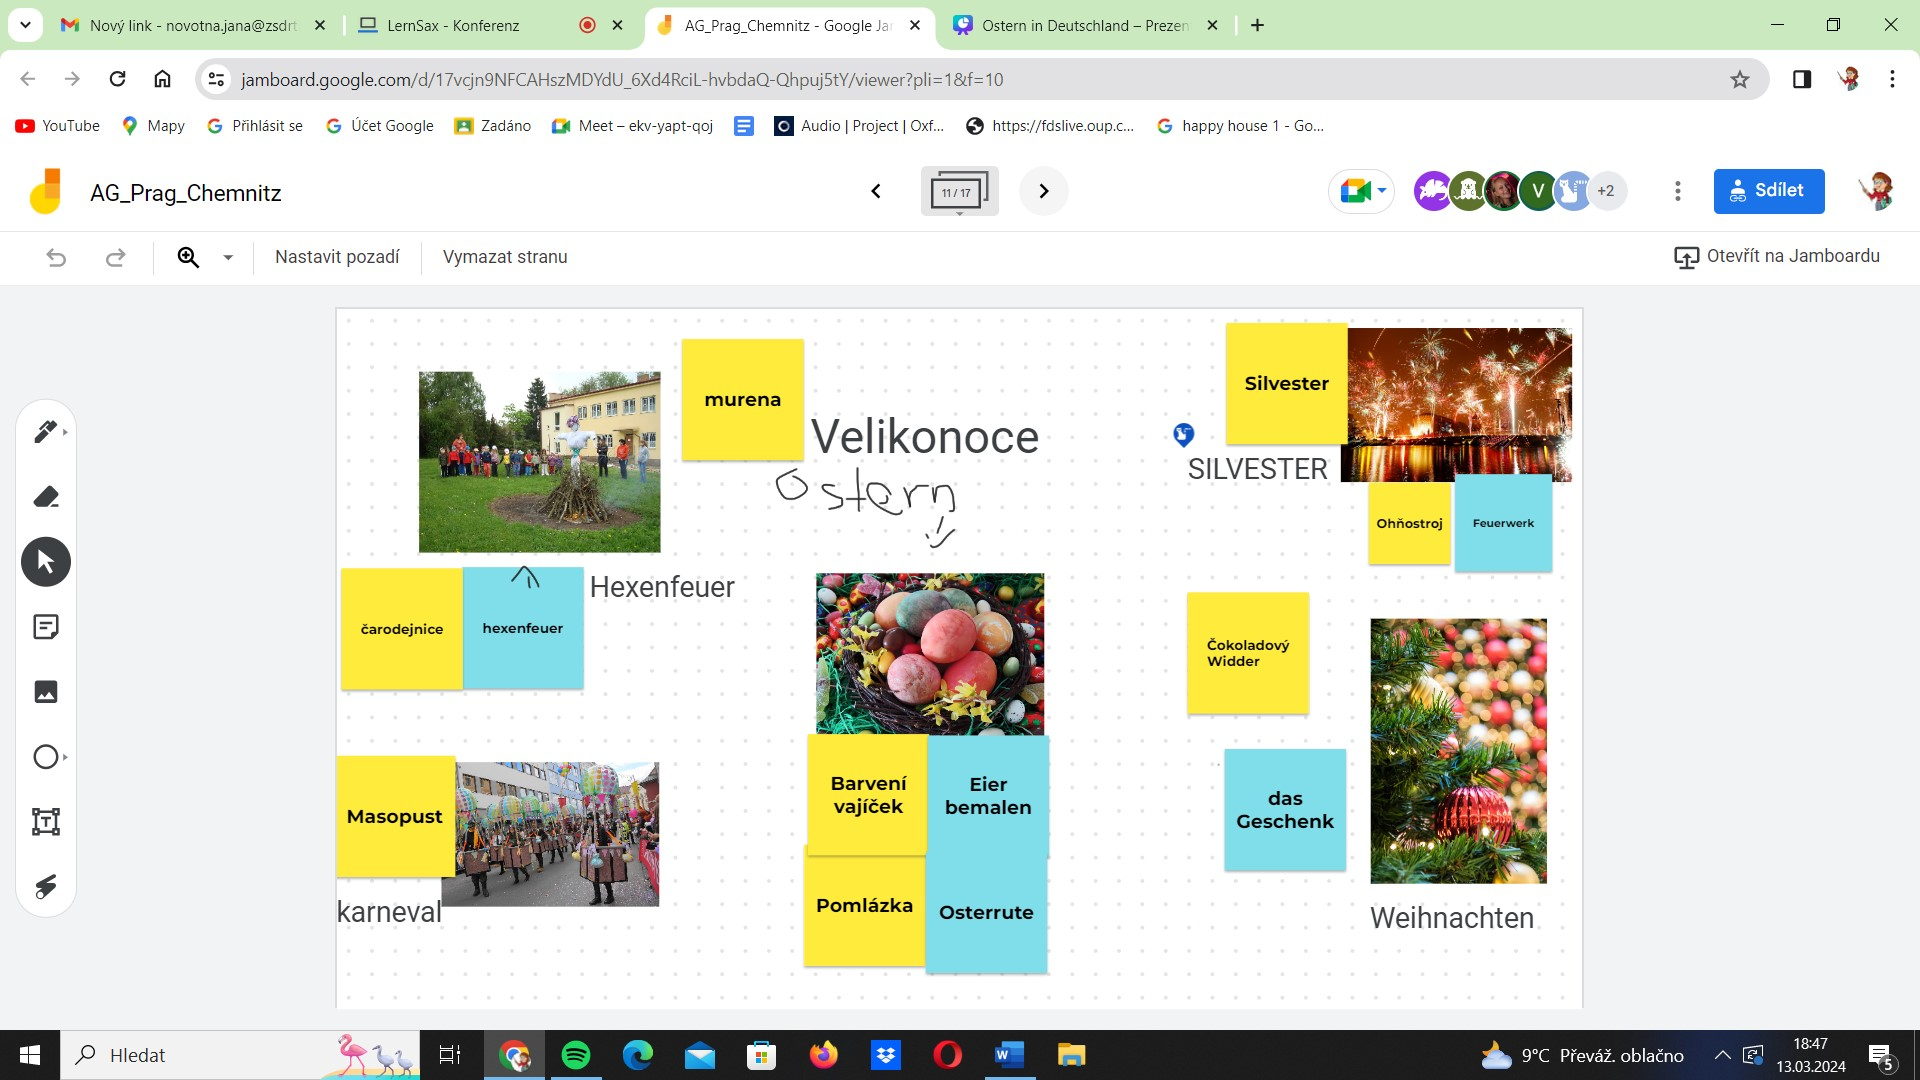
Task: Open the notification center
Action: click(1881, 1056)
